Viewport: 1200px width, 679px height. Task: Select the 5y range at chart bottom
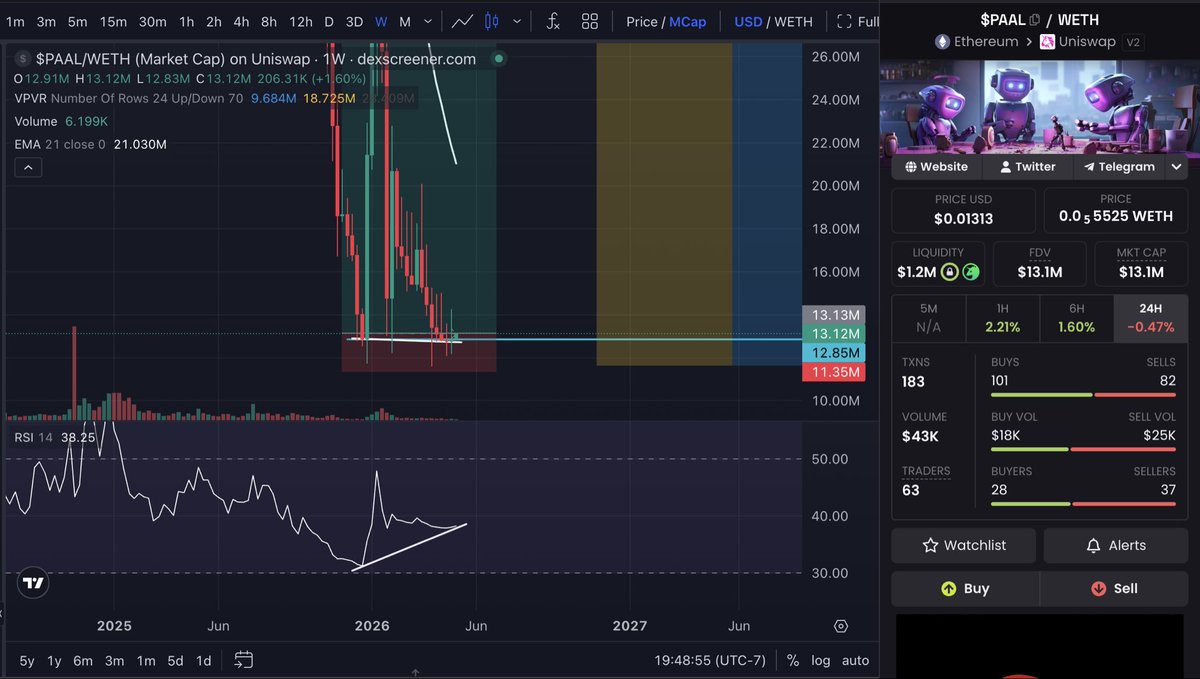[27, 660]
